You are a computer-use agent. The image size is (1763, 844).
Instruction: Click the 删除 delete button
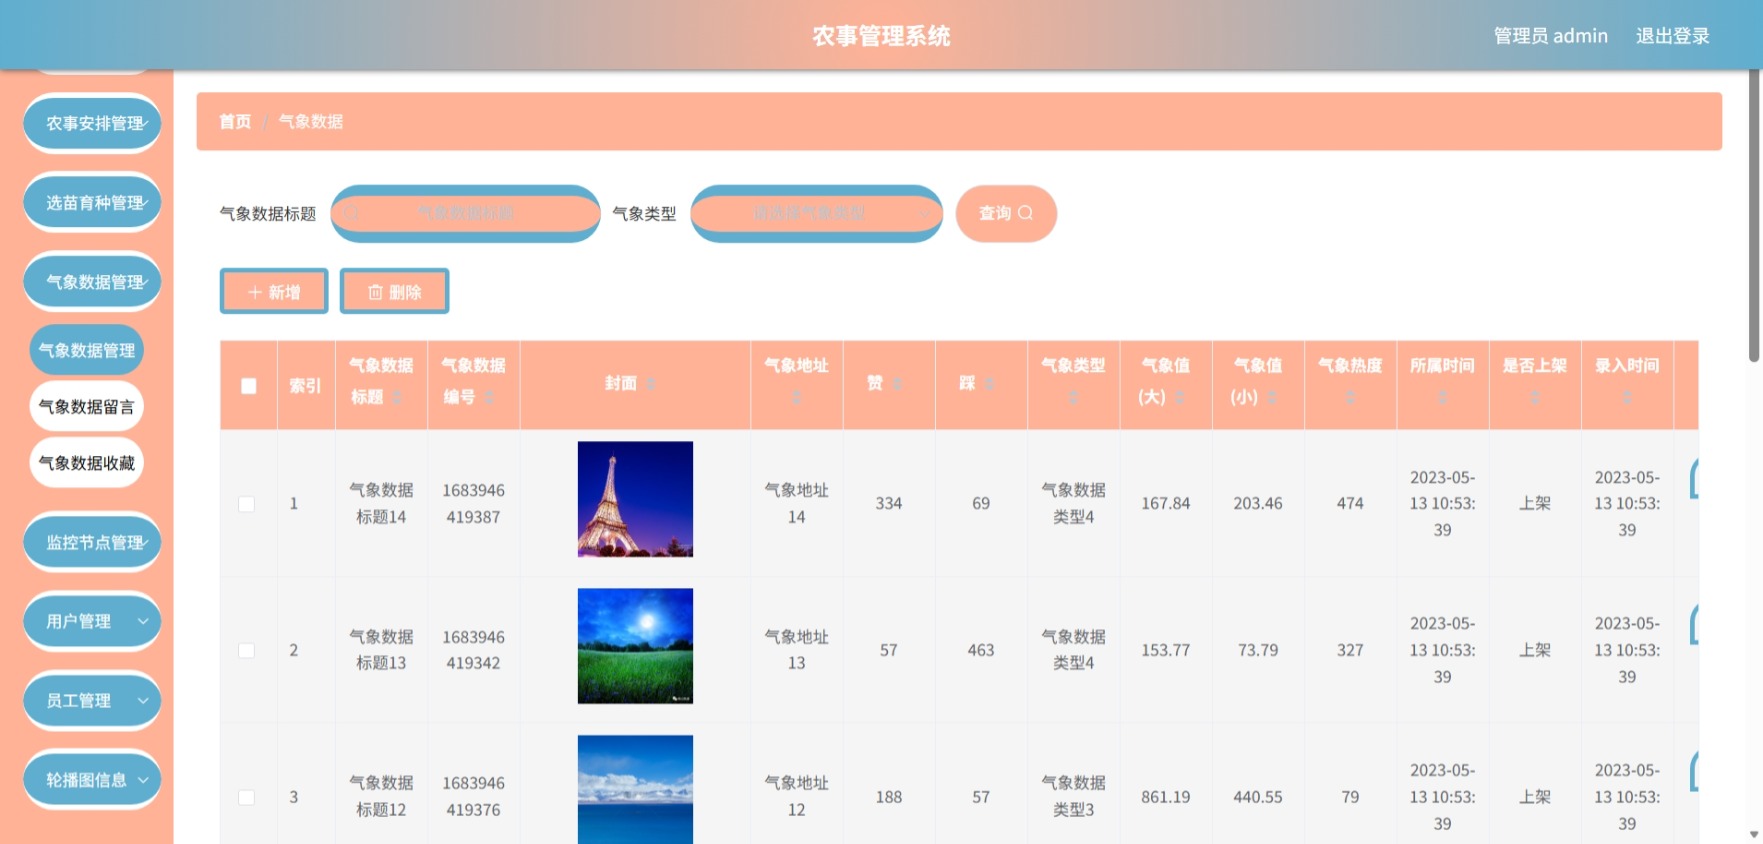(x=394, y=291)
